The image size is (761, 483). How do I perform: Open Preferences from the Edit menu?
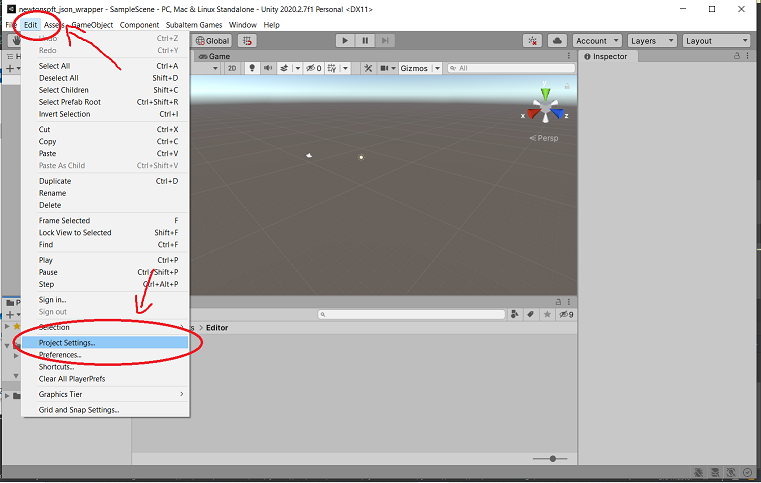coord(105,355)
